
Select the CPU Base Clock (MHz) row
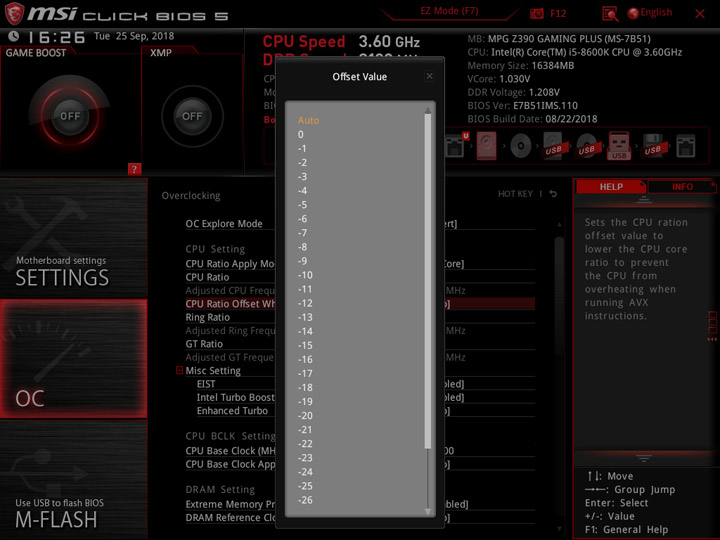point(360,451)
